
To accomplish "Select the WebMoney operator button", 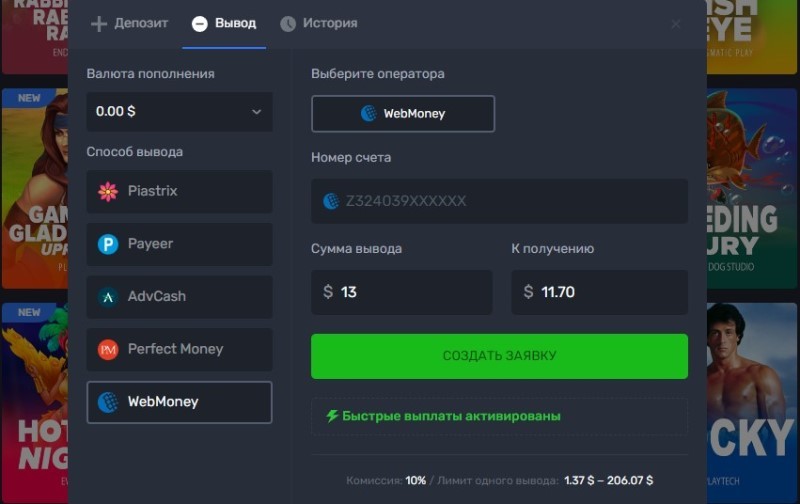I will click(403, 114).
